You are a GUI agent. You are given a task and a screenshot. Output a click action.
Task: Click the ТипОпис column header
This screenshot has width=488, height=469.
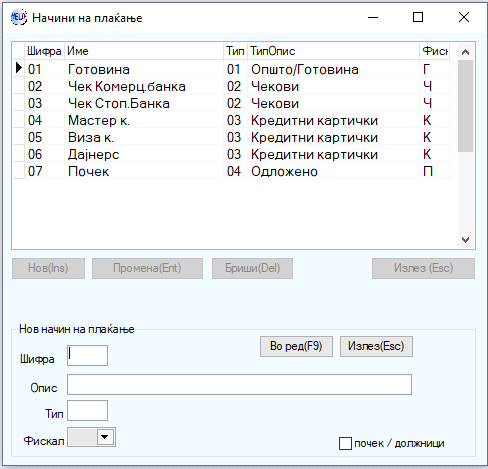tap(333, 51)
